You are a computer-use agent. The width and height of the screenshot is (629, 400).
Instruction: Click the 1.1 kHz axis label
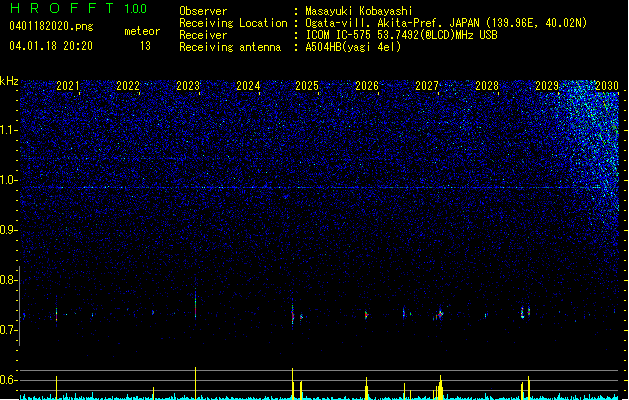[x=9, y=130]
